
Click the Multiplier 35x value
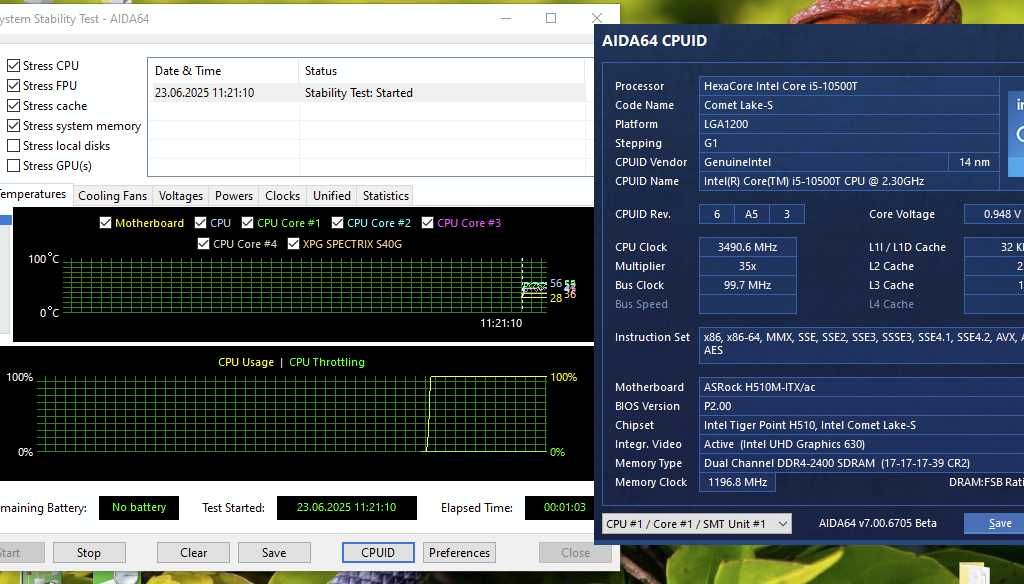click(748, 266)
